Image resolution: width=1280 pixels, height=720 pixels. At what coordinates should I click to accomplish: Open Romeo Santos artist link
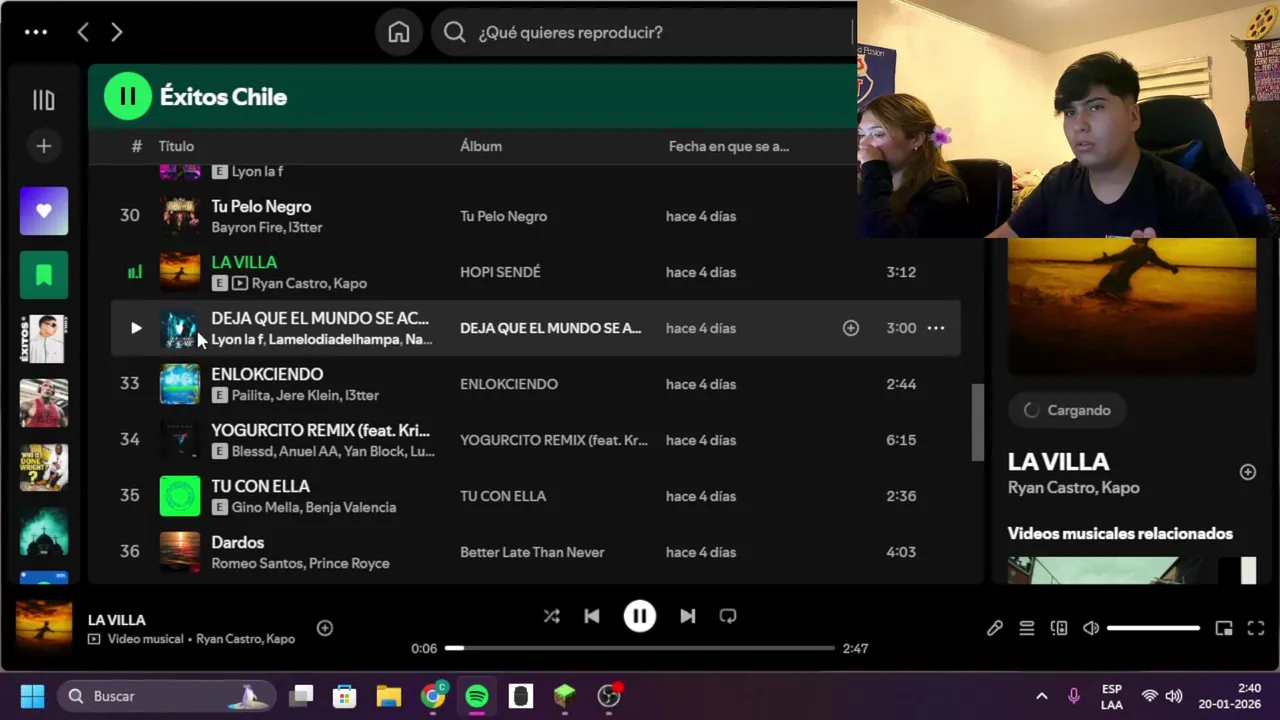pyautogui.click(x=256, y=563)
